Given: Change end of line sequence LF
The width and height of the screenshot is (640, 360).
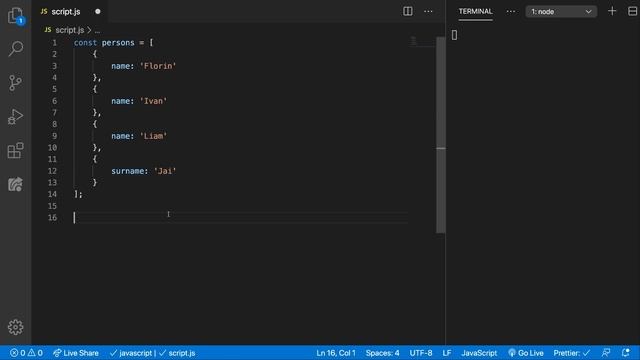Looking at the screenshot, I should click(x=447, y=353).
